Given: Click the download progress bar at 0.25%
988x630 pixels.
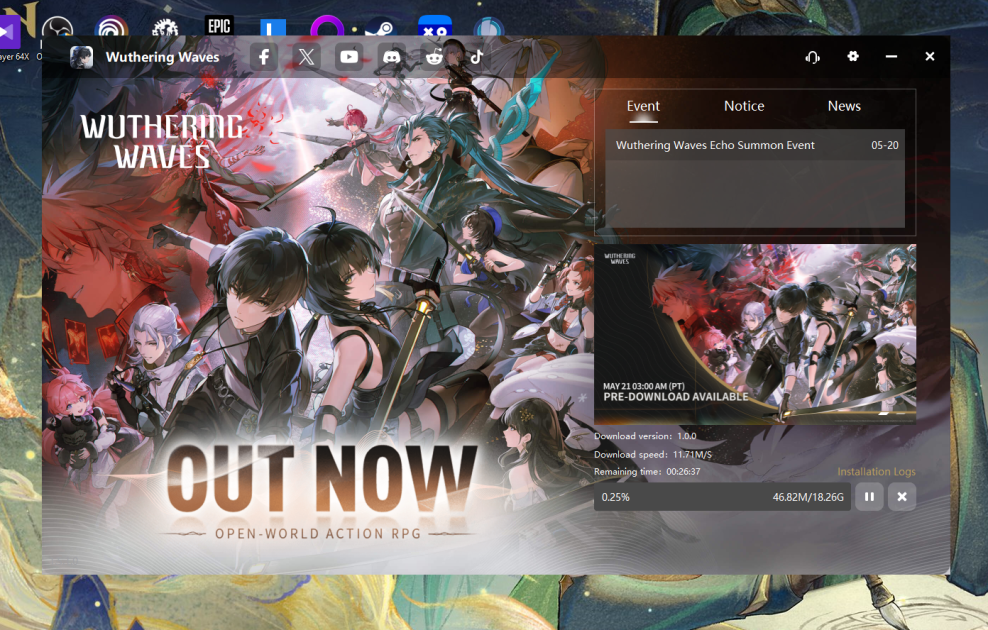Looking at the screenshot, I should tap(723, 496).
